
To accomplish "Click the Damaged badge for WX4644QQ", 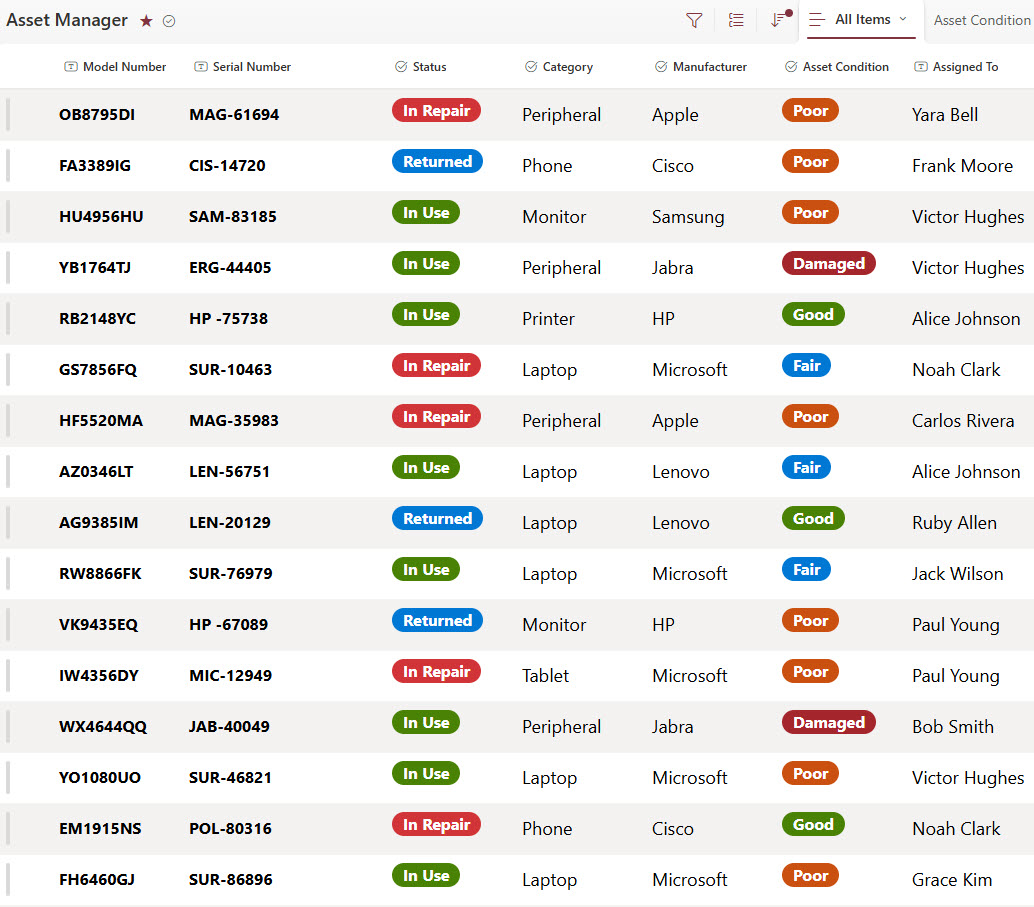I will point(829,723).
